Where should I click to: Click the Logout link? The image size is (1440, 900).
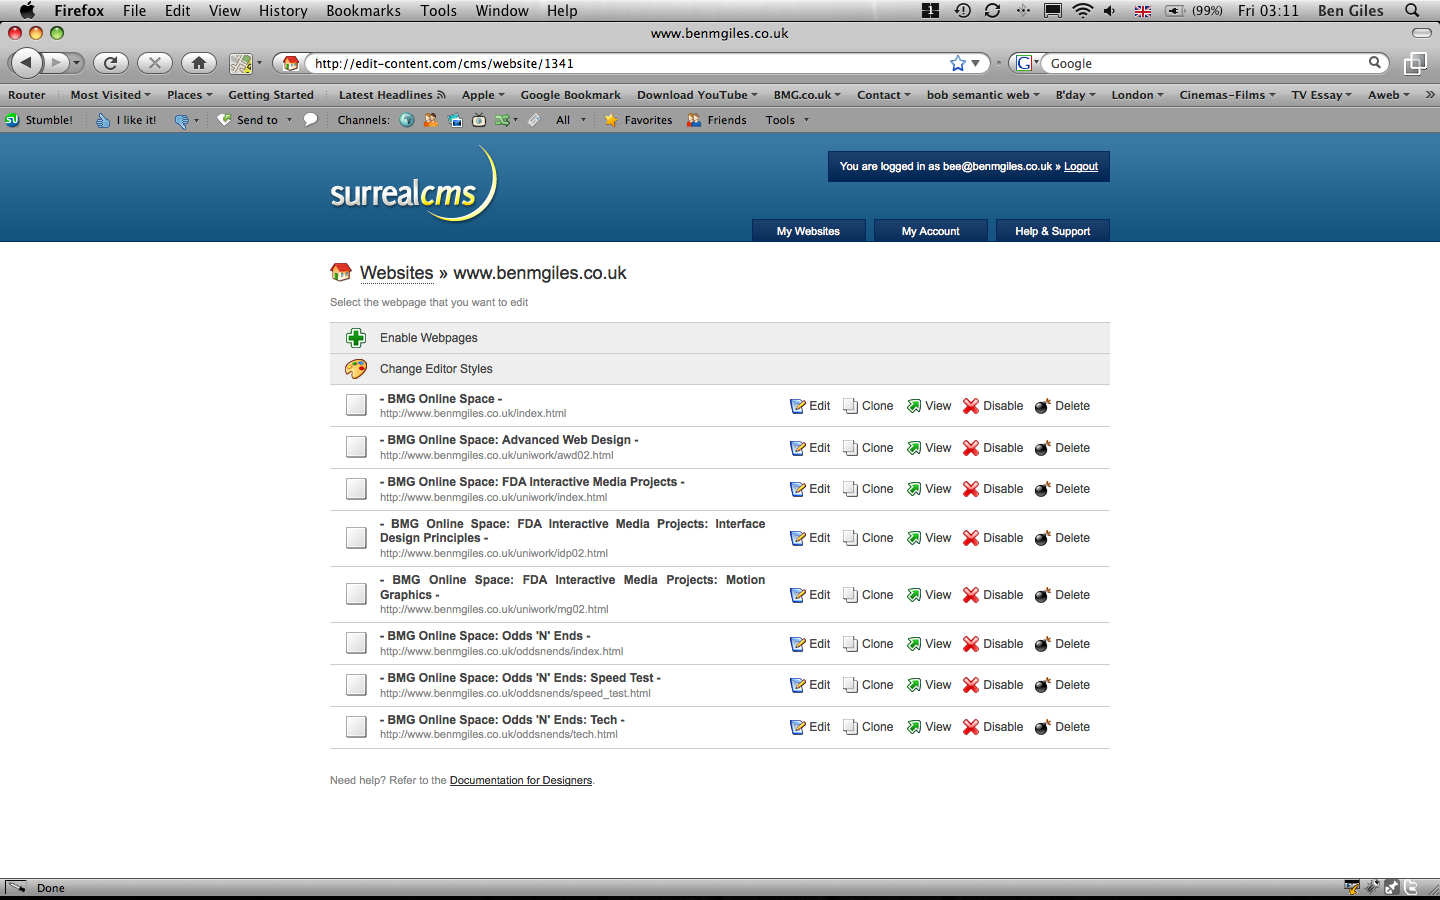click(x=1080, y=166)
